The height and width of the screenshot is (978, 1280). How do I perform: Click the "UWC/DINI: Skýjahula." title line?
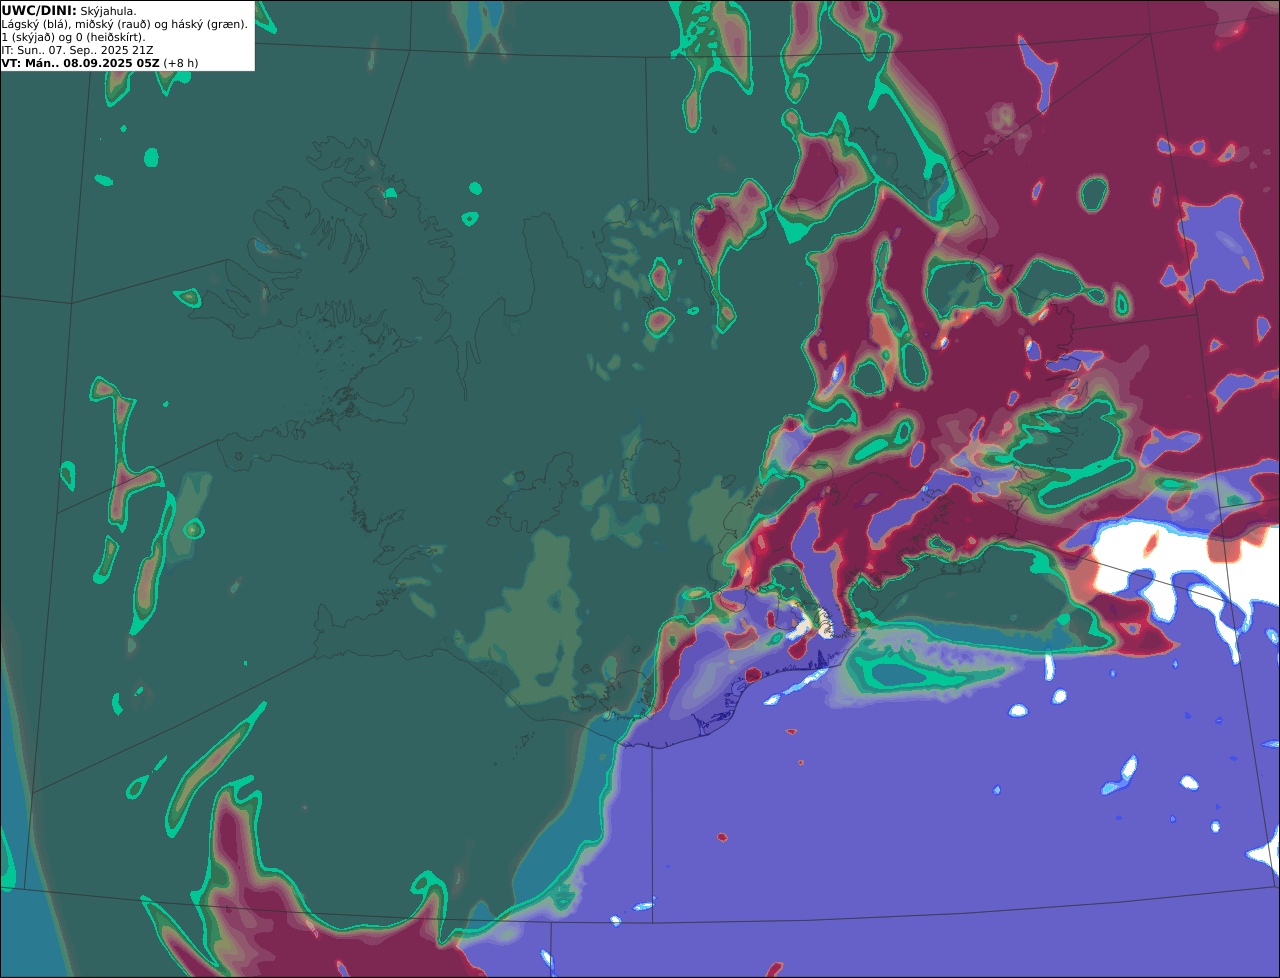point(69,11)
